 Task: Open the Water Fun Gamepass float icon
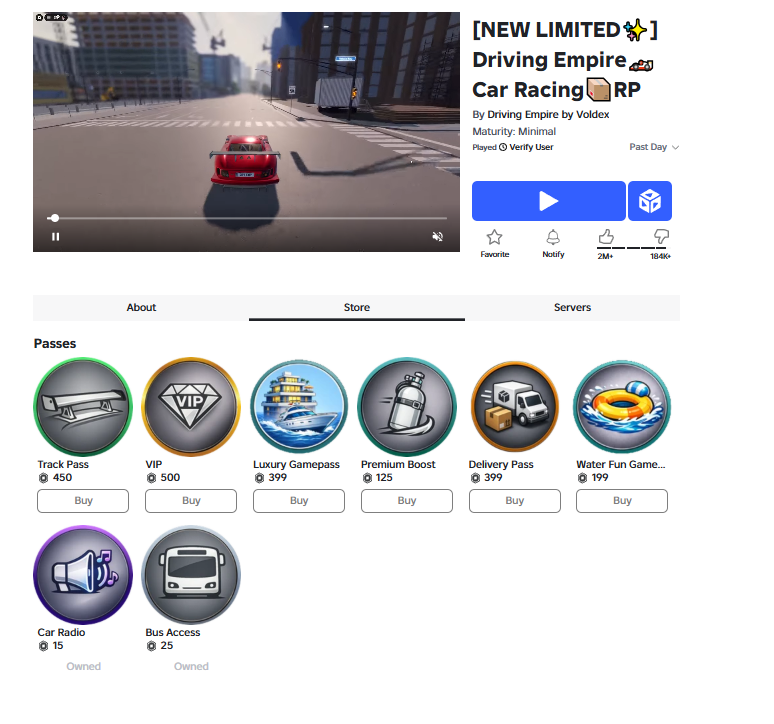point(622,407)
